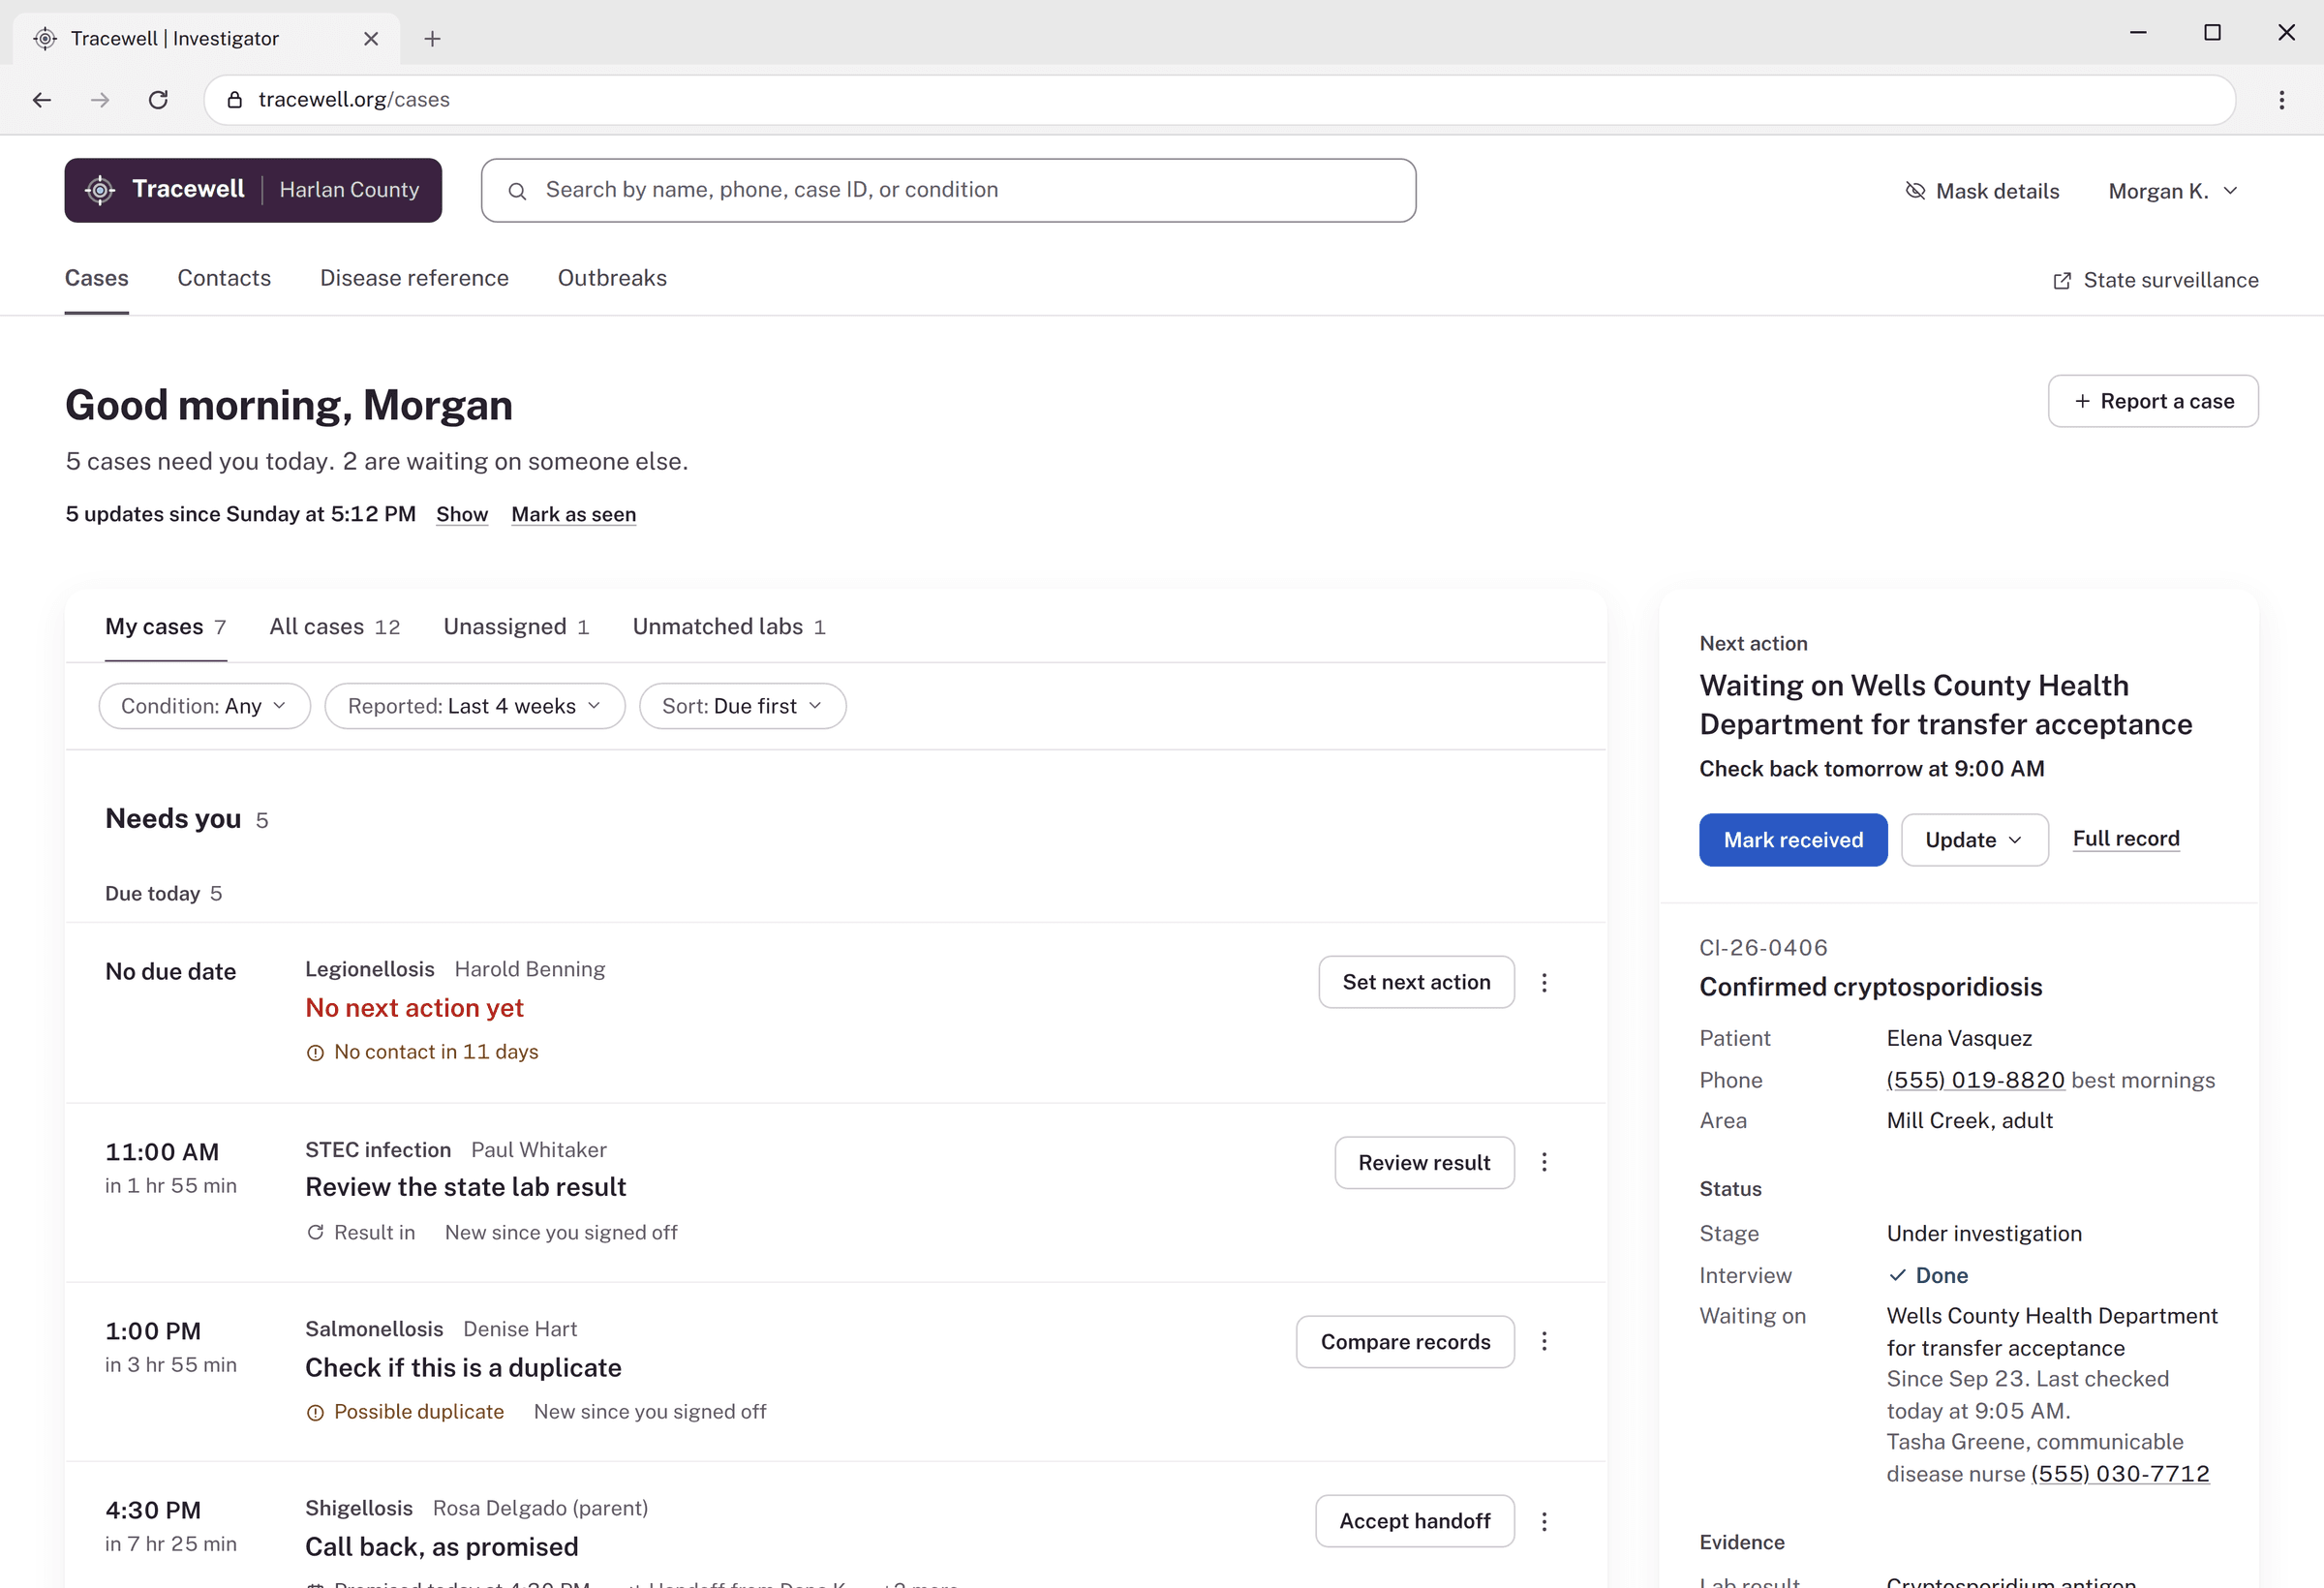Click Accept handoff button
The height and width of the screenshot is (1588, 2324).
[x=1415, y=1521]
